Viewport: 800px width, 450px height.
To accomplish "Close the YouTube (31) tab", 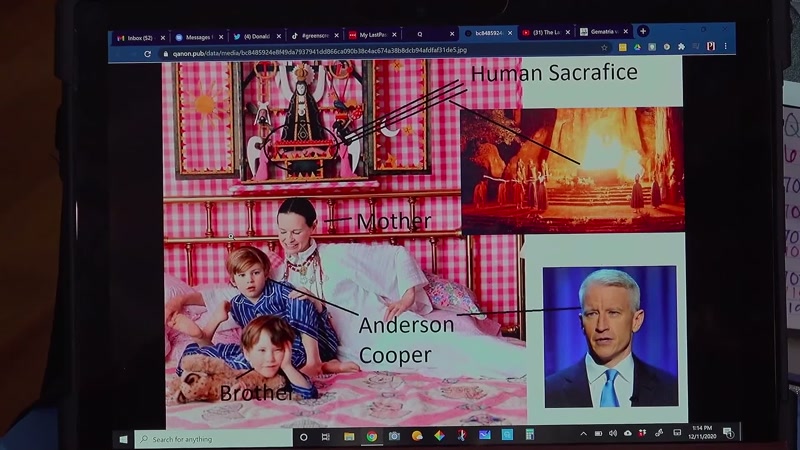I will [567, 32].
